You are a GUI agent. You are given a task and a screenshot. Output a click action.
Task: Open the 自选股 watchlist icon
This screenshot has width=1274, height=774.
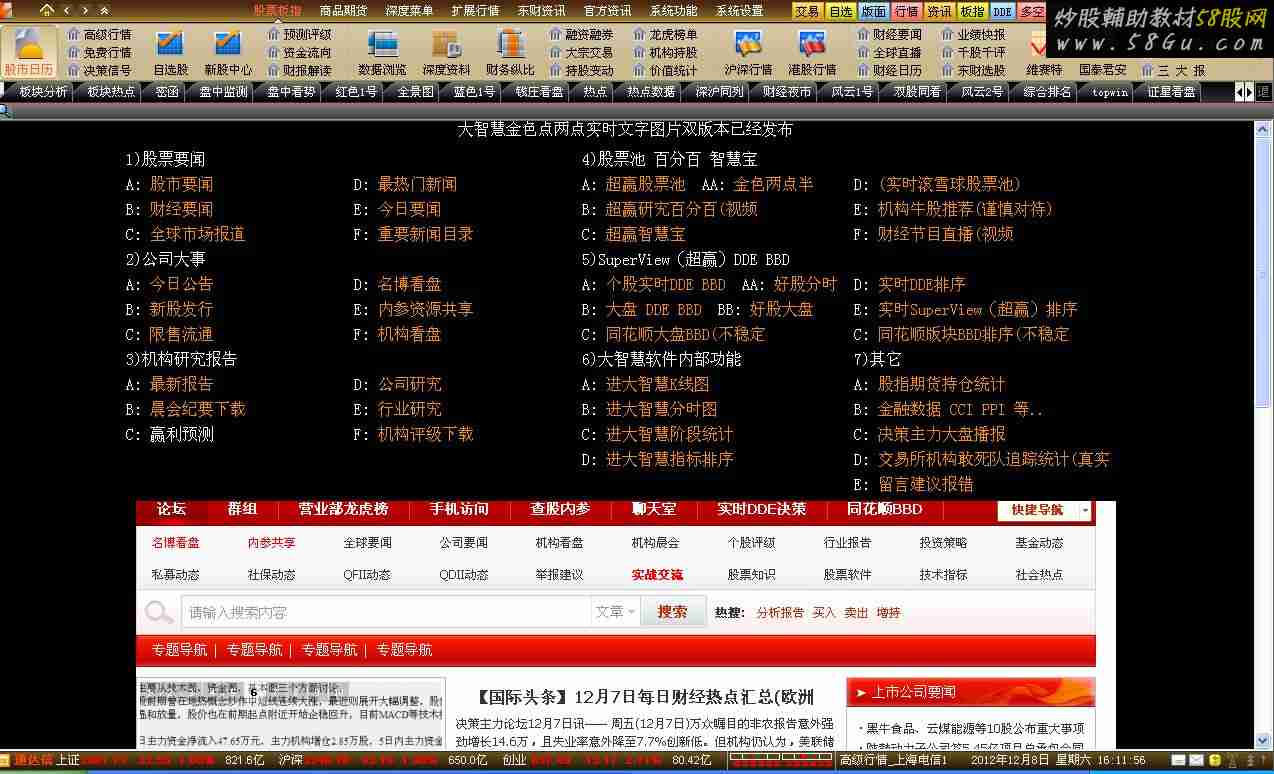pyautogui.click(x=170, y=52)
